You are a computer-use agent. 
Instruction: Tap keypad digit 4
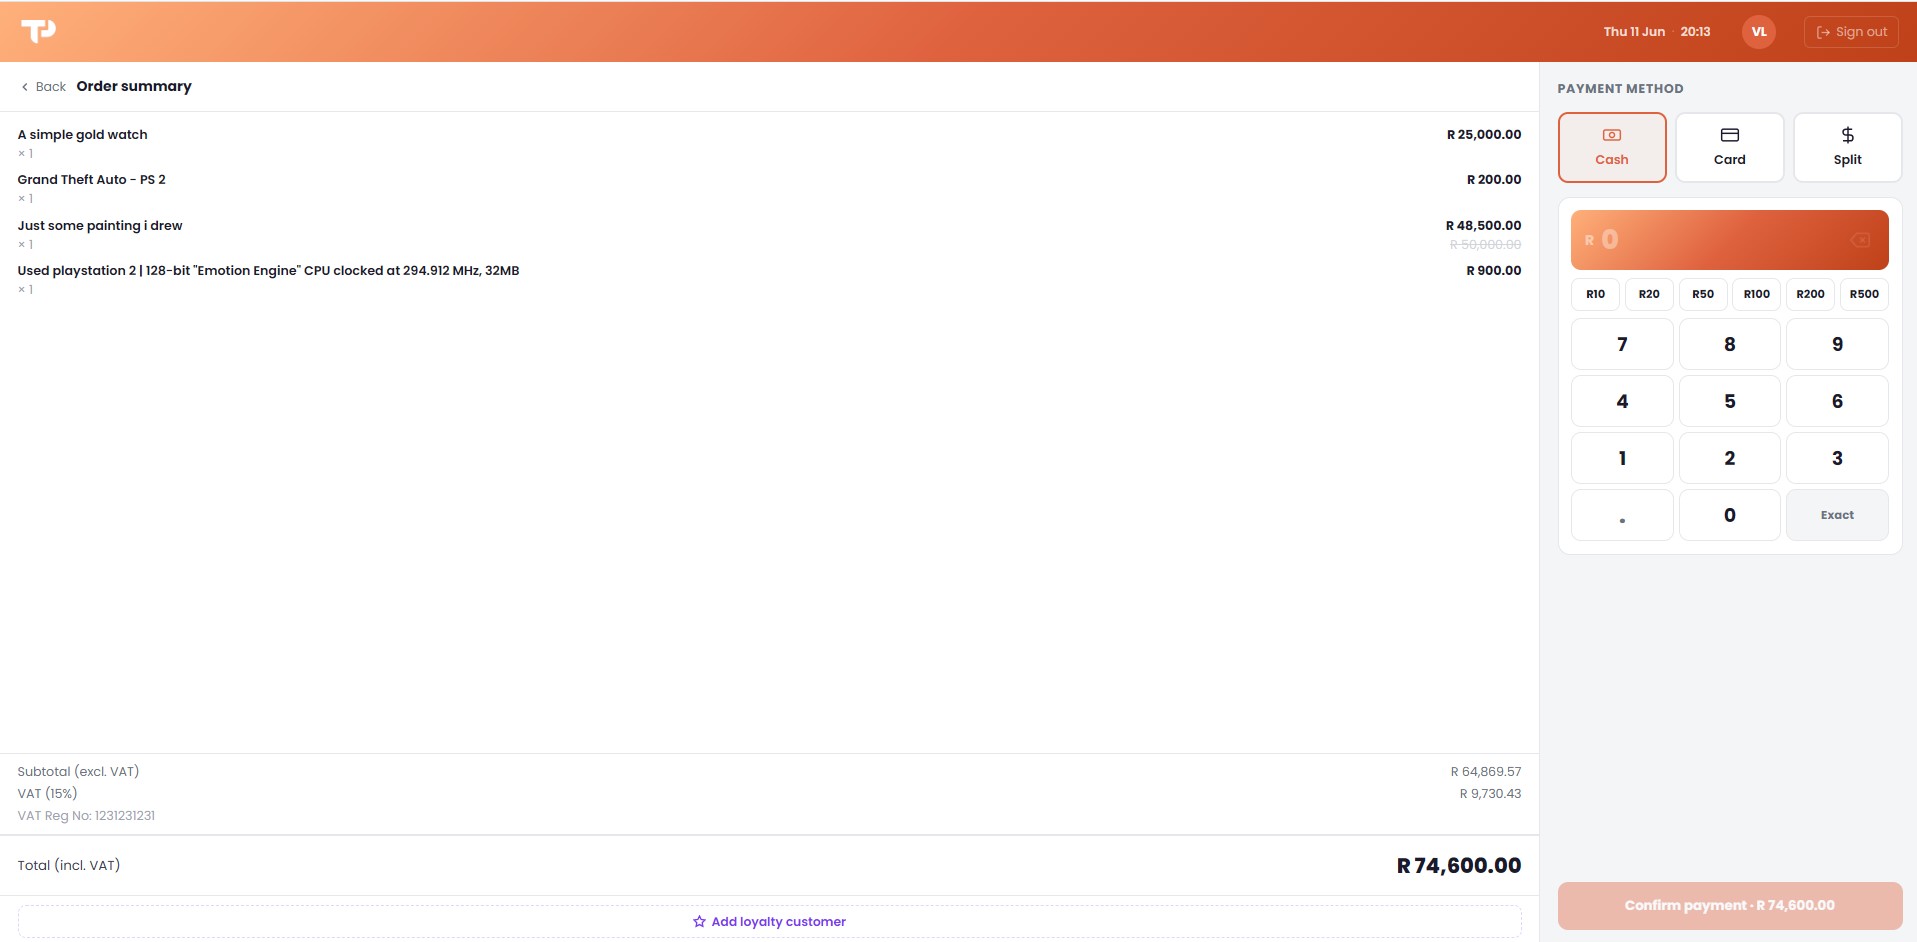[1622, 401]
